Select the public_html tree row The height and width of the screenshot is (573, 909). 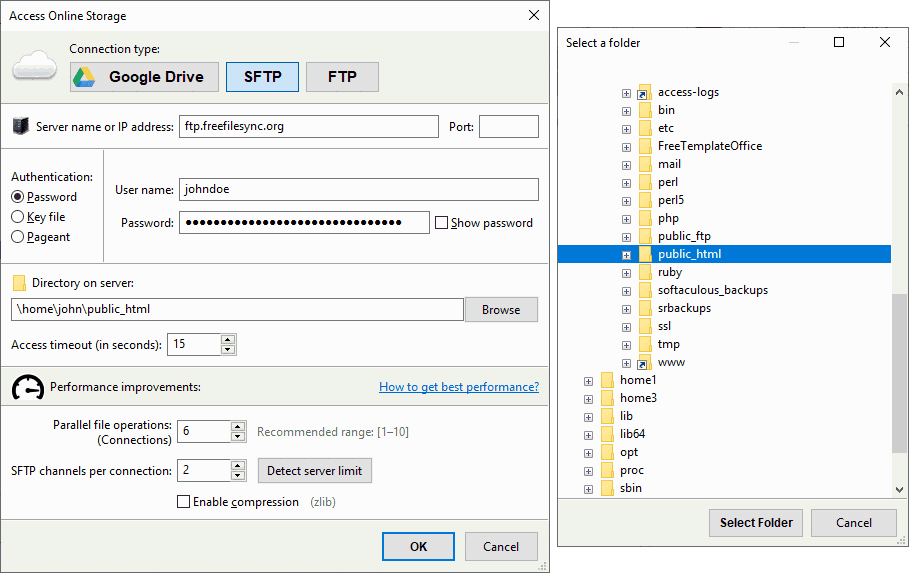[x=724, y=254]
